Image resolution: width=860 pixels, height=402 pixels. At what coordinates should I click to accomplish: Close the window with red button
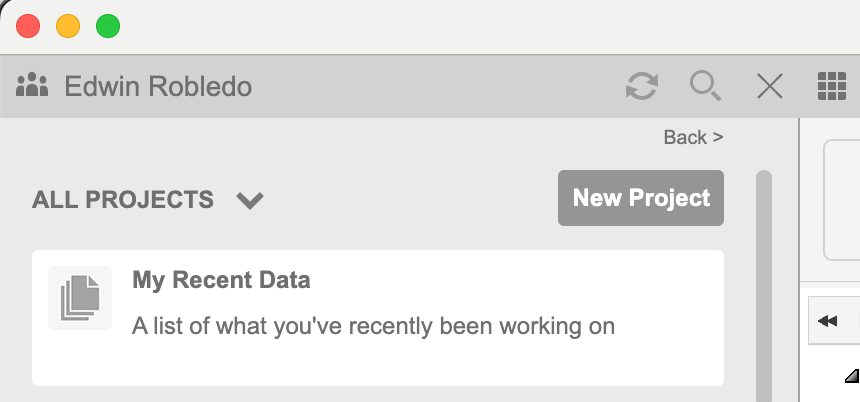click(28, 26)
